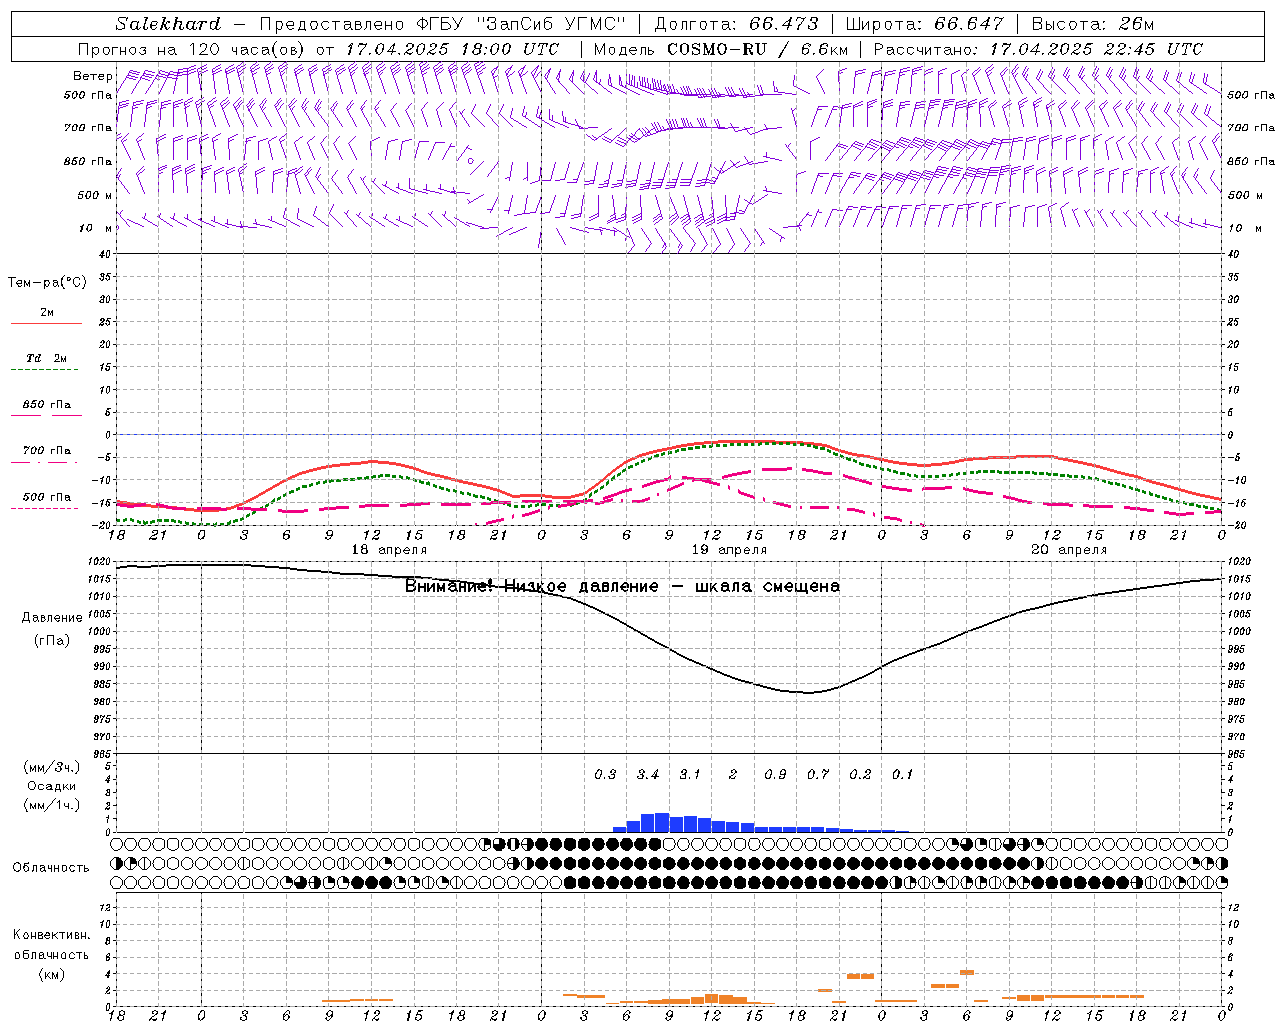Click the low pressure warning "Внимание!" text
The image size is (1280, 1024).
[x=448, y=586]
